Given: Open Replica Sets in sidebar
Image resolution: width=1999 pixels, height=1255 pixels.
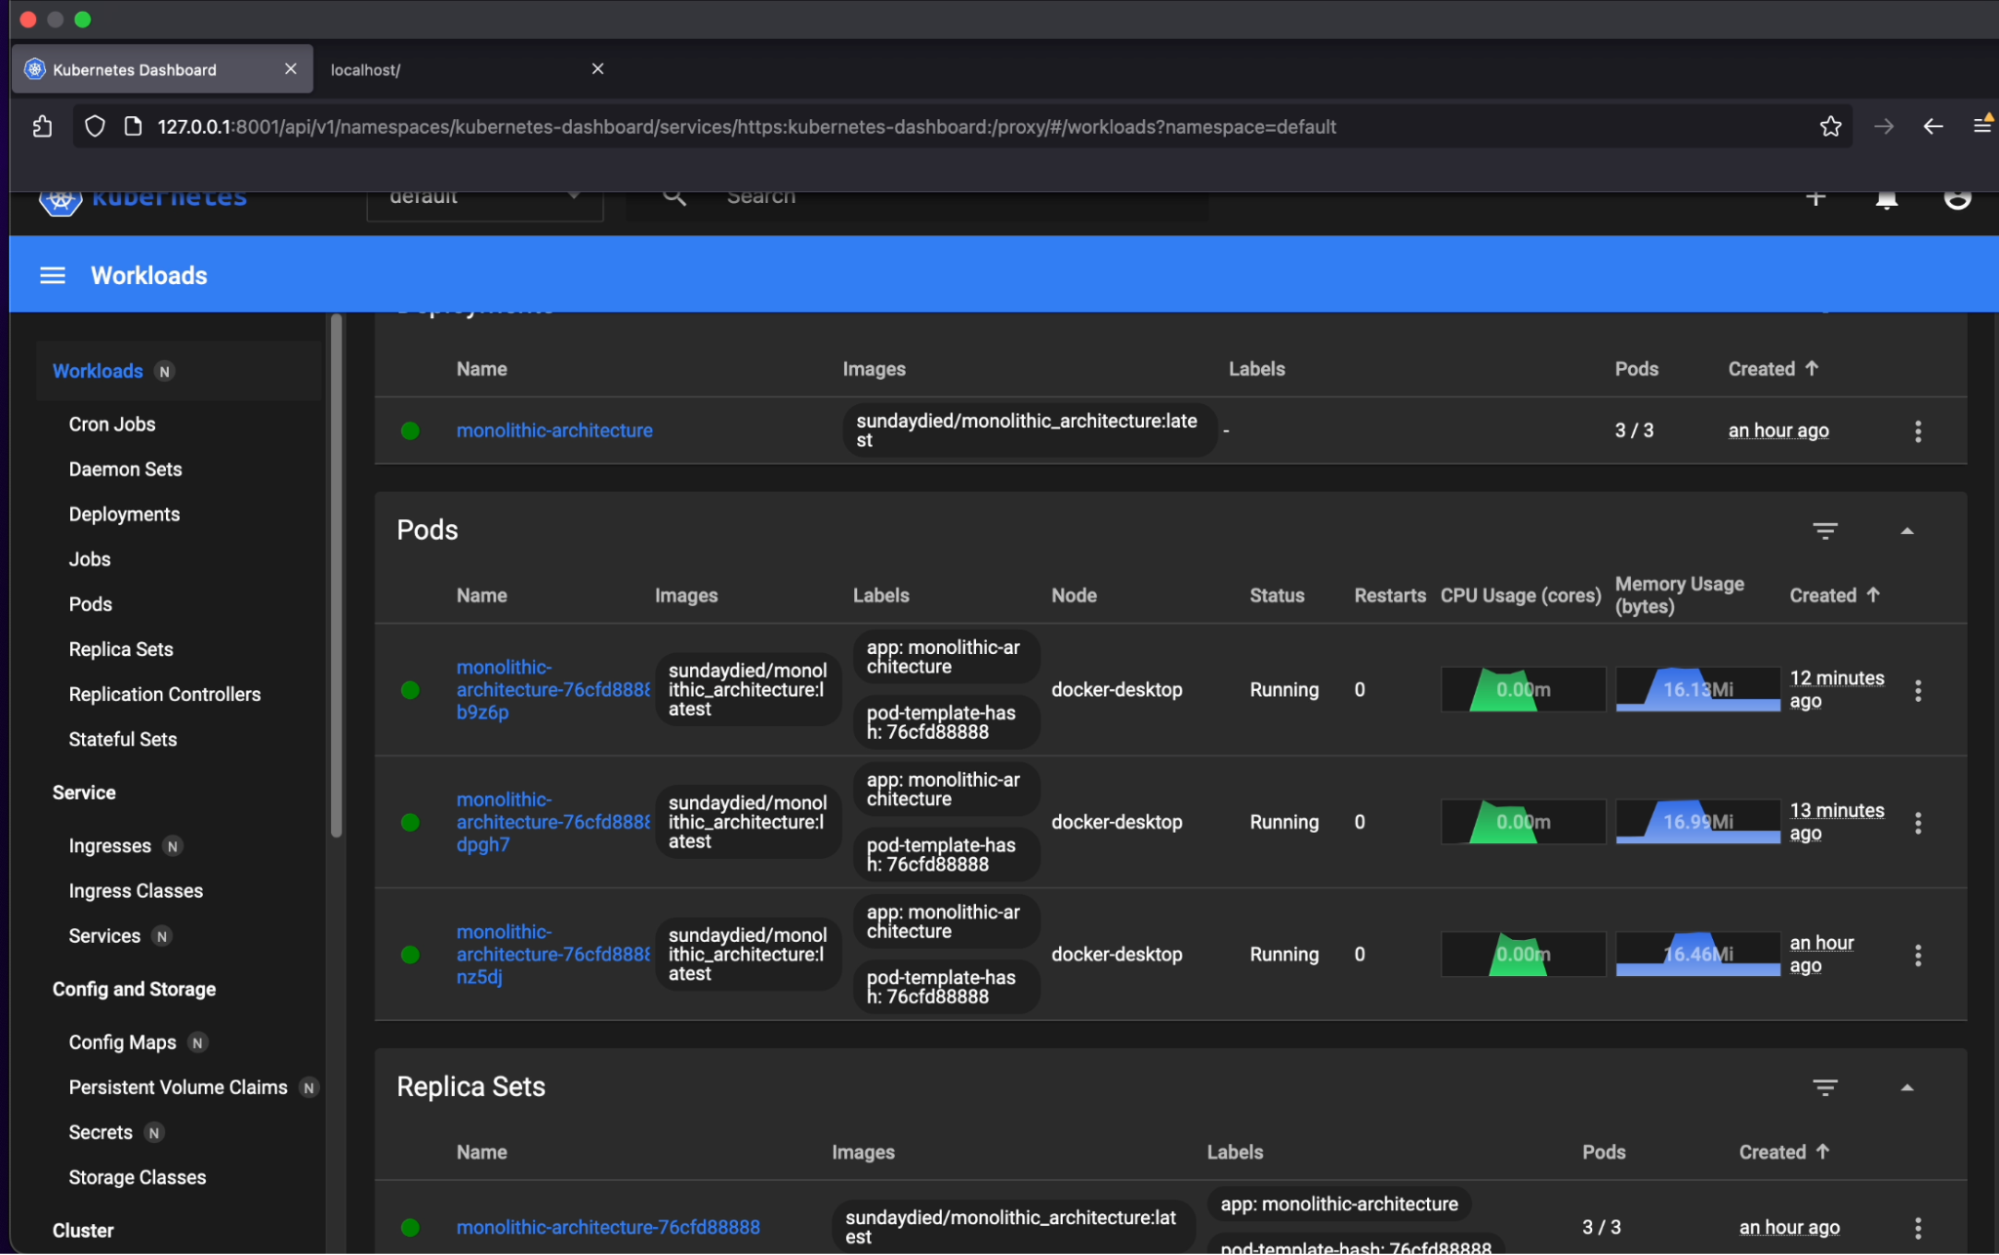Looking at the screenshot, I should click(121, 649).
